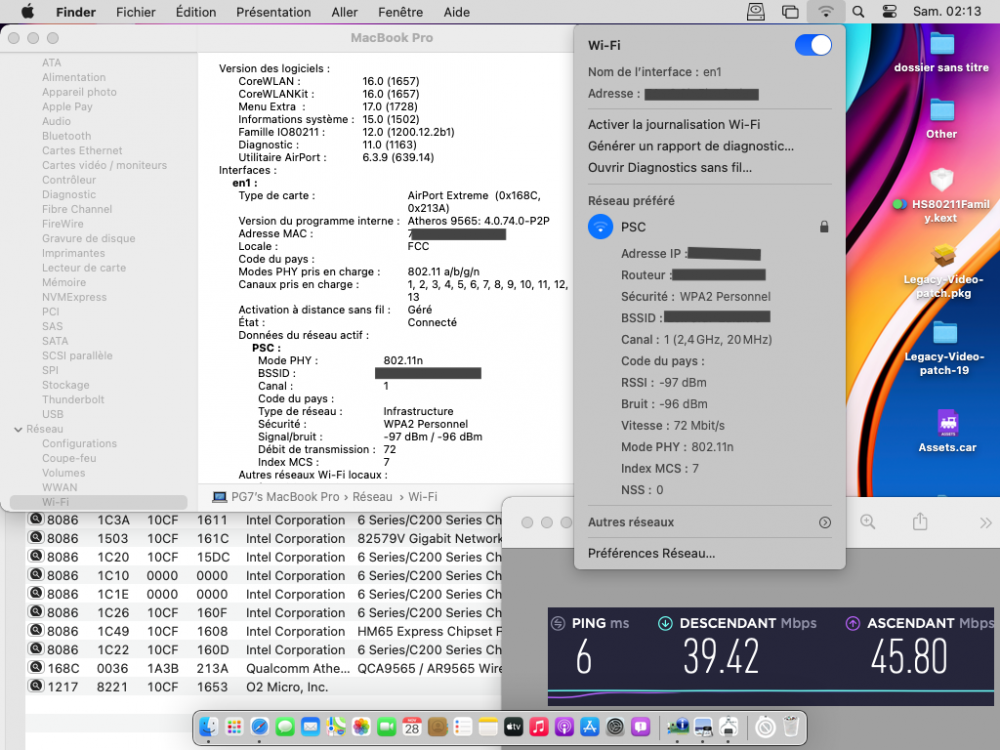Screen dimensions: 1000x750
Task: Select USB in the sidebar
Action: (52, 414)
